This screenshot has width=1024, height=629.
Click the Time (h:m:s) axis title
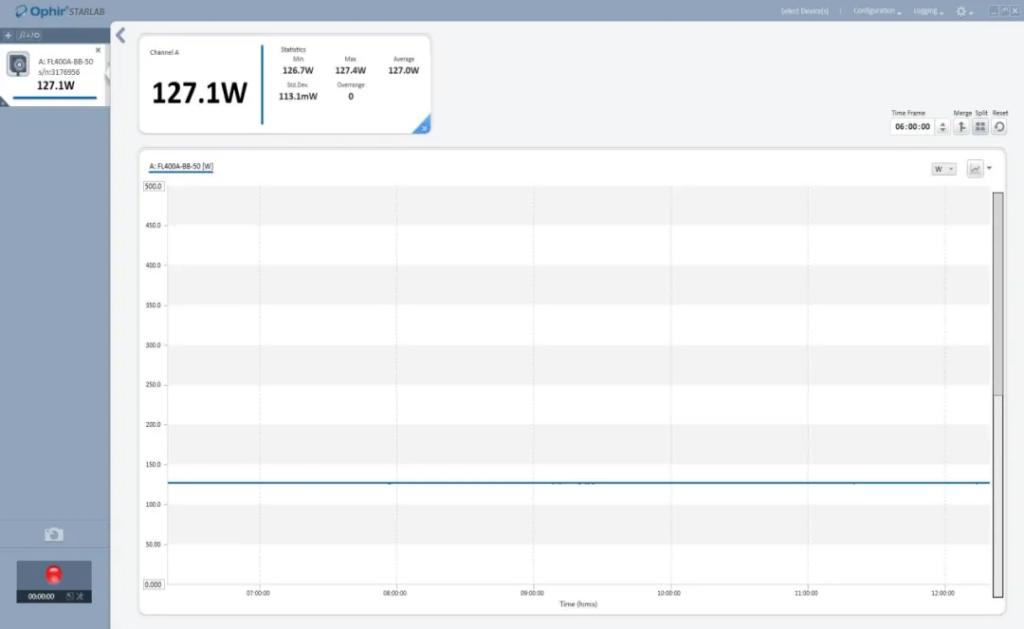coord(578,604)
